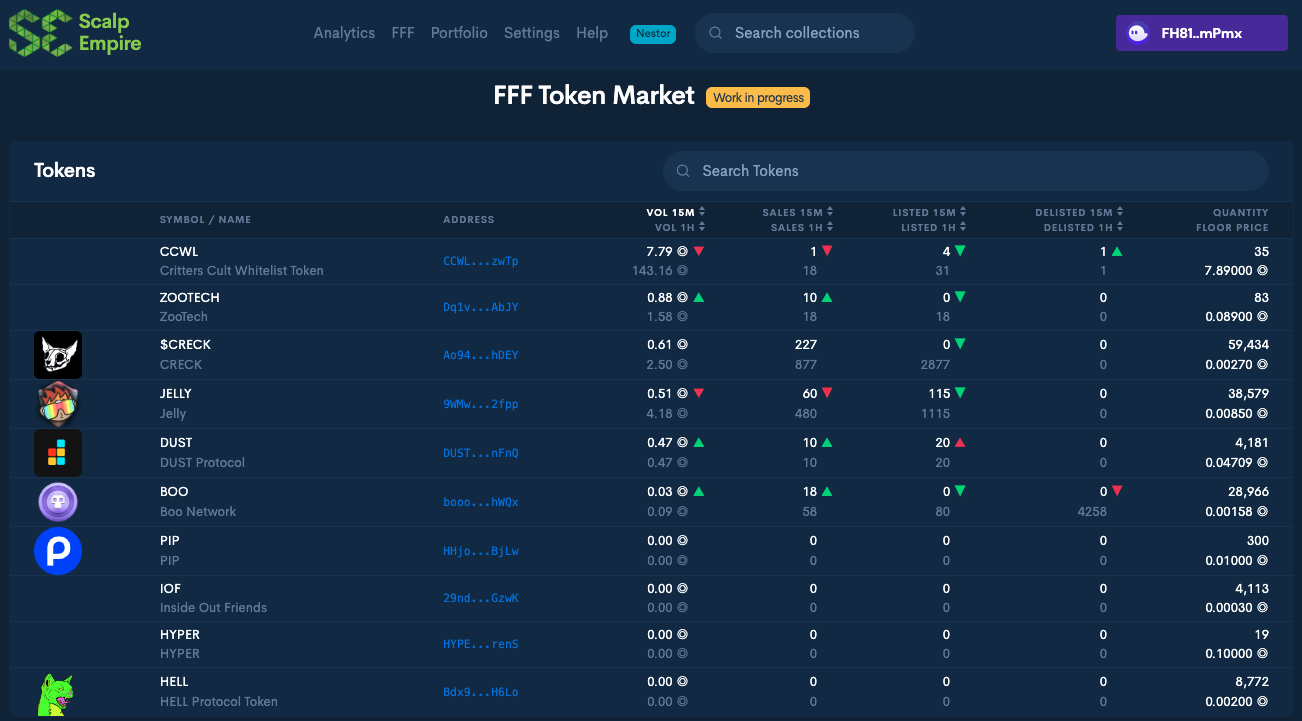Open the Portfolio page
This screenshot has height=721, width=1302.
tap(459, 33)
